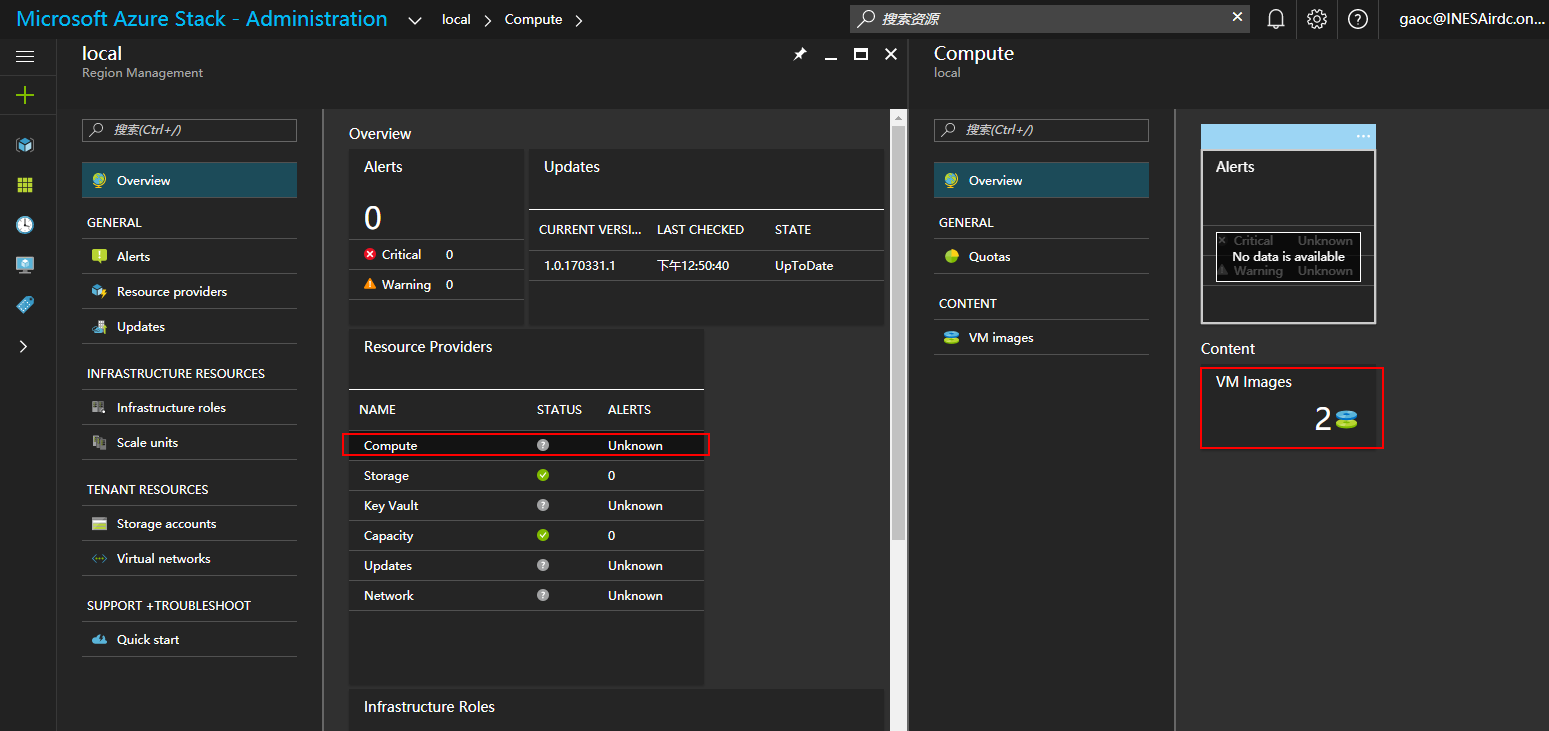
Task: Open Scale units menu item
Action: point(189,442)
